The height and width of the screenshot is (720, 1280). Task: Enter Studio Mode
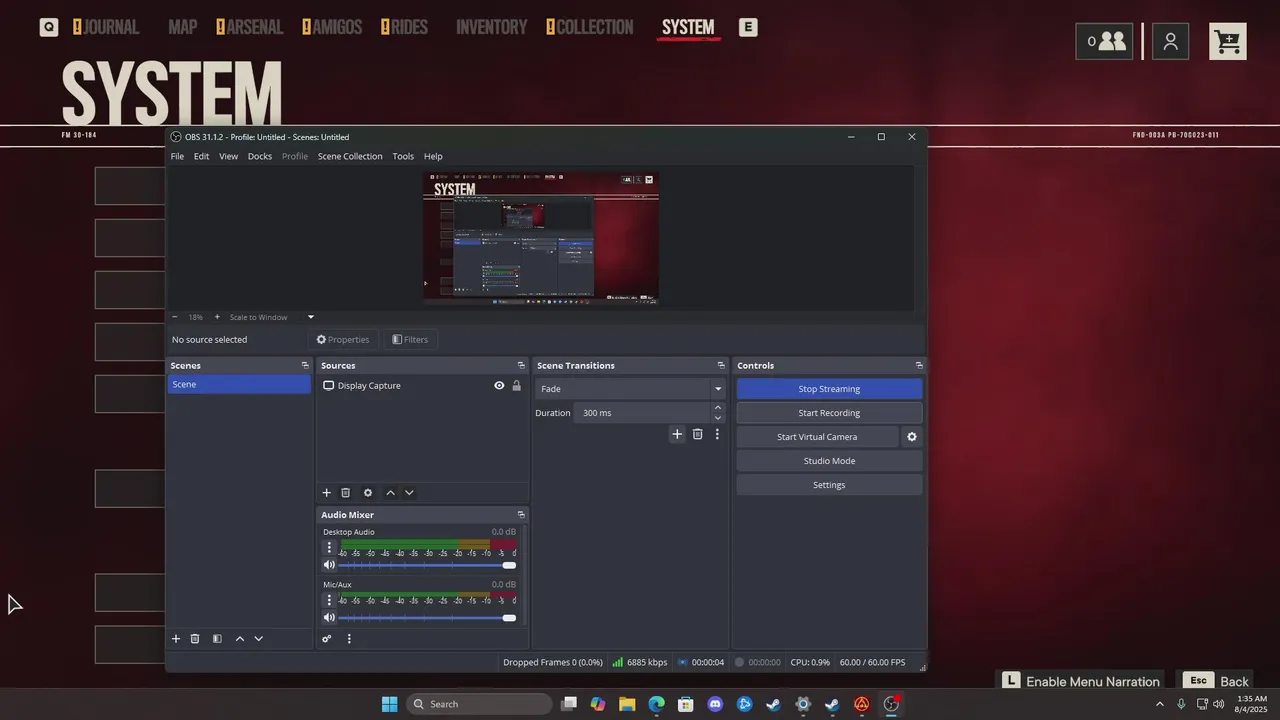[829, 461]
